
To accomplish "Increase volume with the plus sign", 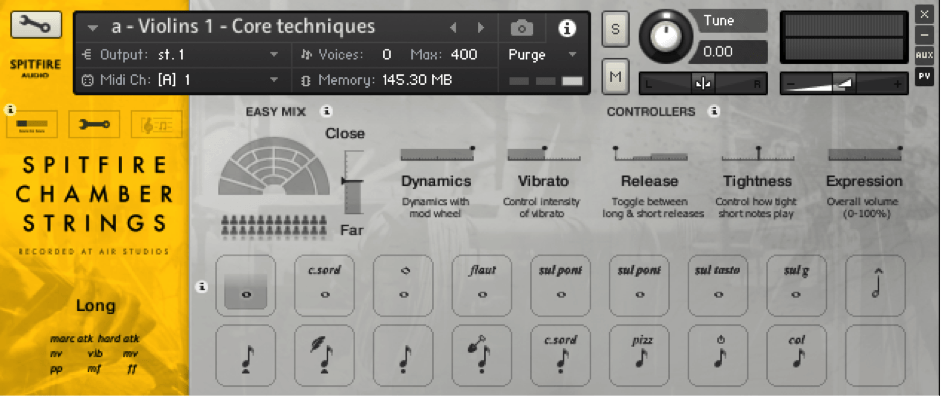I will (897, 85).
